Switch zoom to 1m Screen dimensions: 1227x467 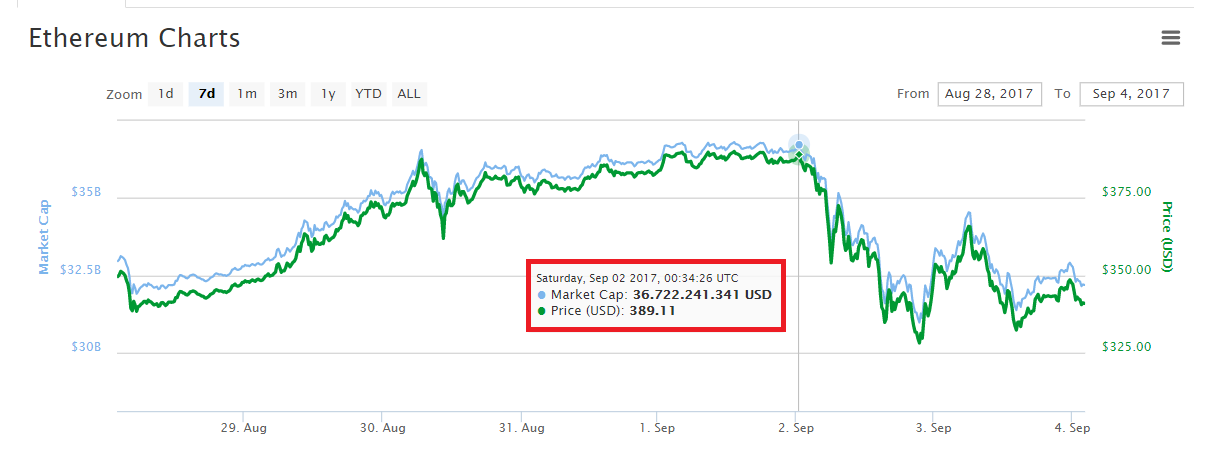pos(246,94)
